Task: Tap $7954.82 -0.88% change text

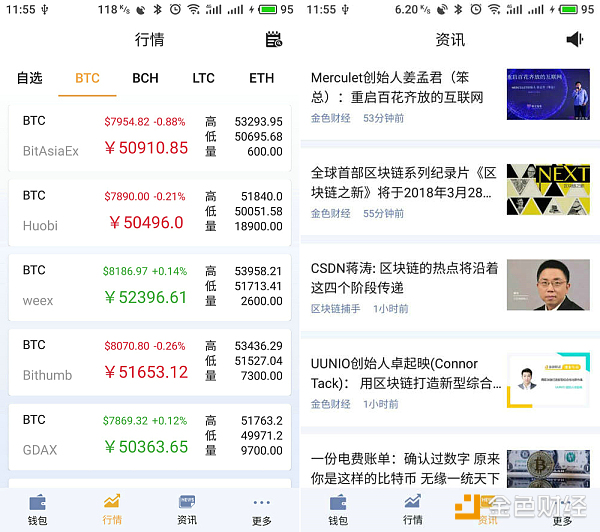Action: point(145,122)
